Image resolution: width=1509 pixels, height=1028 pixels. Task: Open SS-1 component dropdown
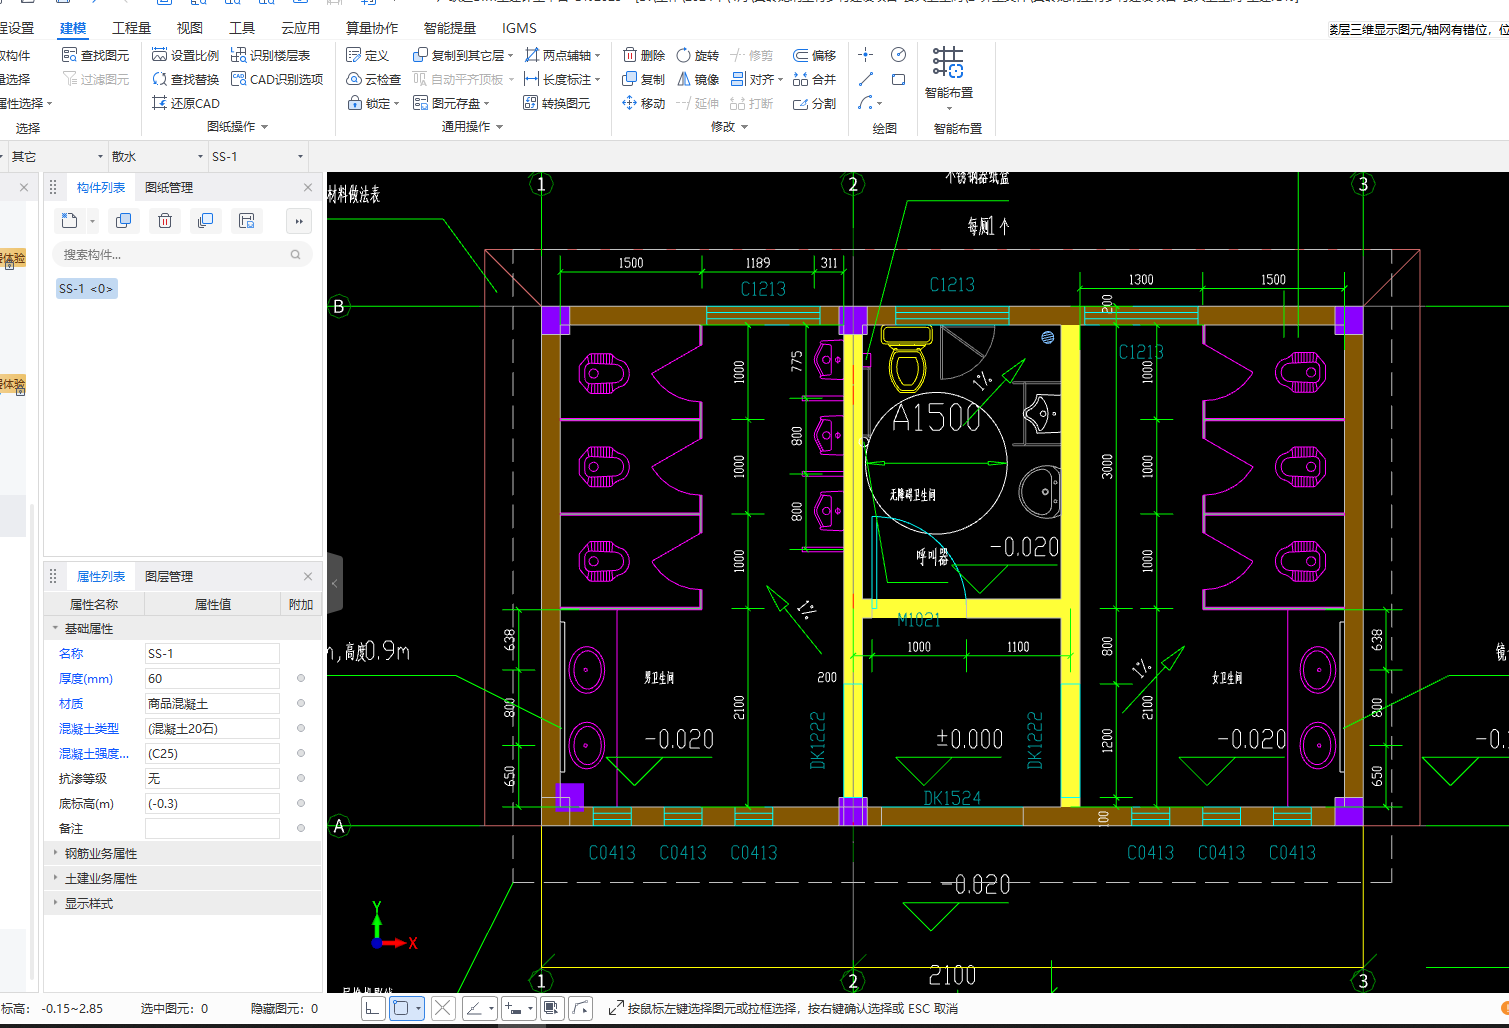[300, 157]
